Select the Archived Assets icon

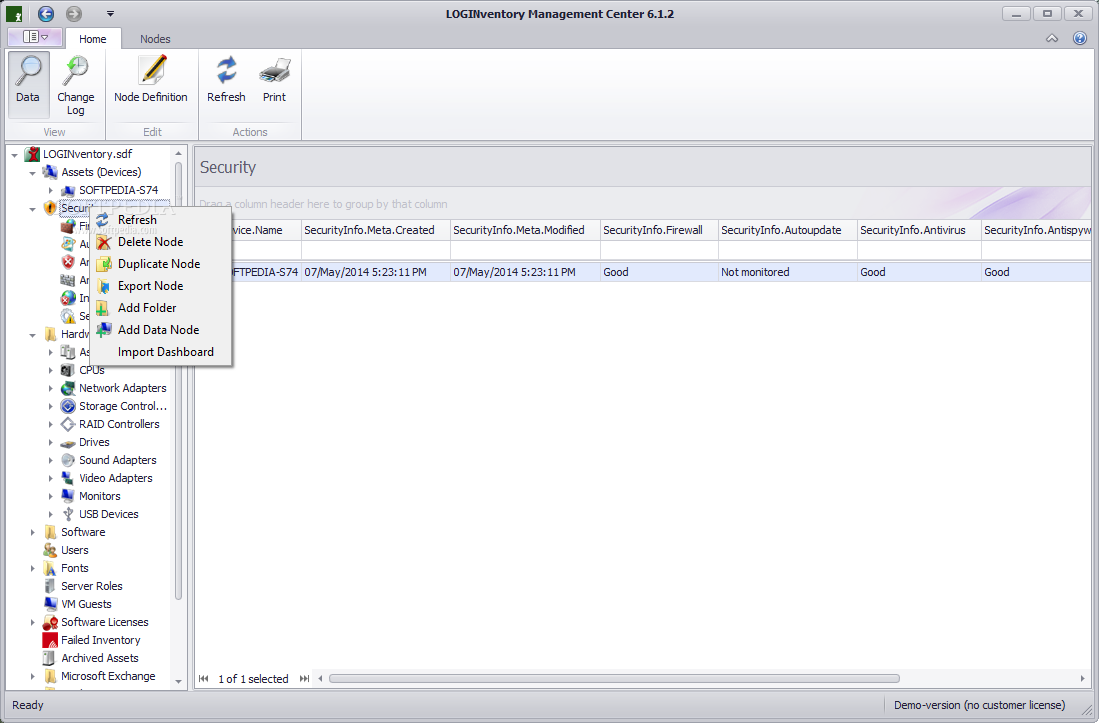pyautogui.click(x=50, y=658)
